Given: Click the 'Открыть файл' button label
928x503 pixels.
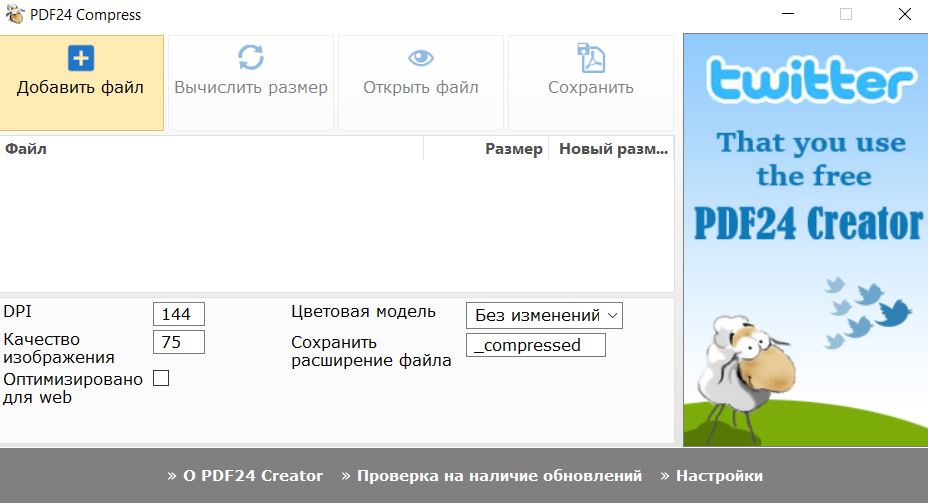Looking at the screenshot, I should [x=421, y=88].
